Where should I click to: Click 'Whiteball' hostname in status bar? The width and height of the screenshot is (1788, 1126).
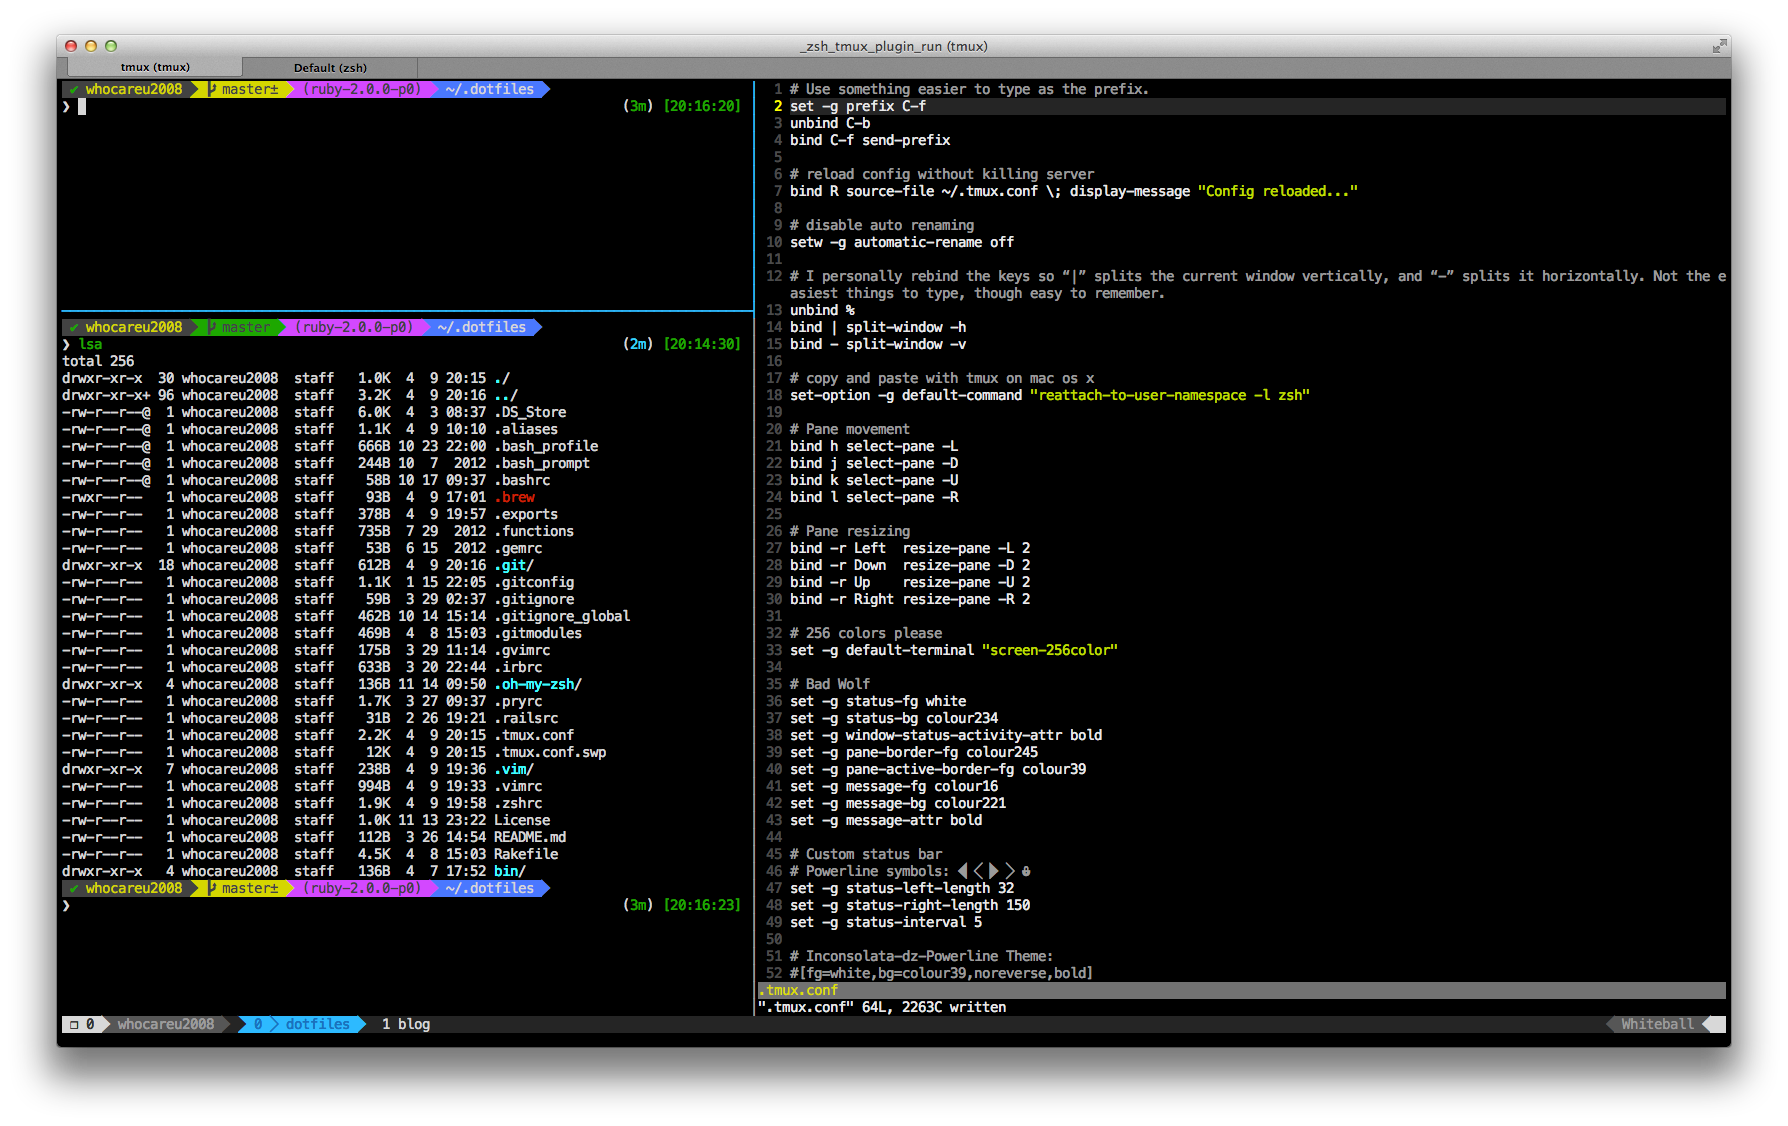click(x=1657, y=1024)
